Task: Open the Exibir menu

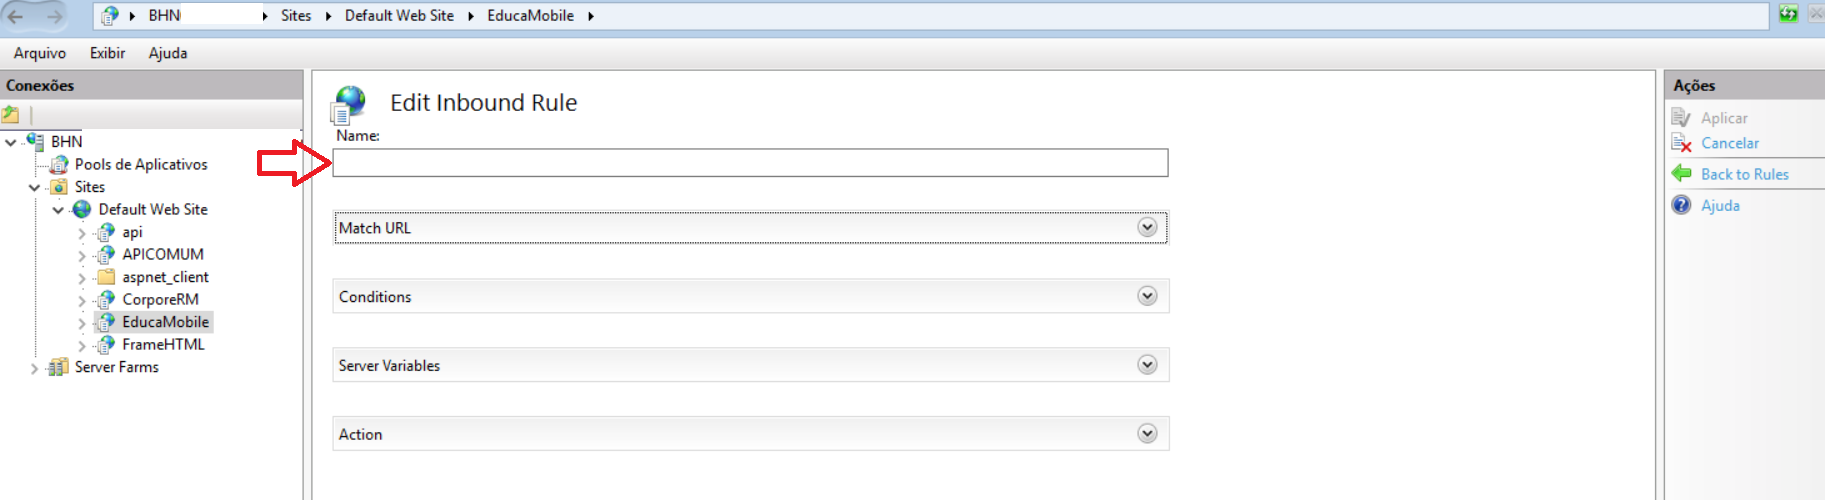Action: pos(107,53)
